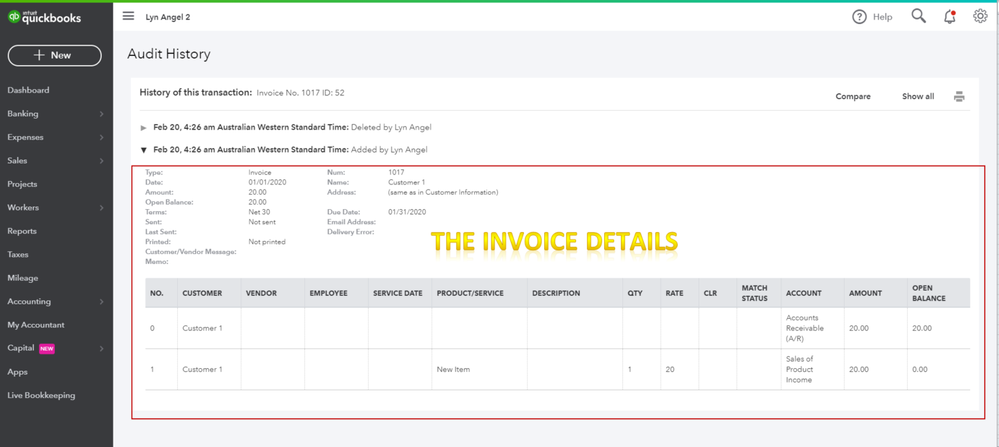Click the PRODUCT/SERVICE column header

pos(470,294)
